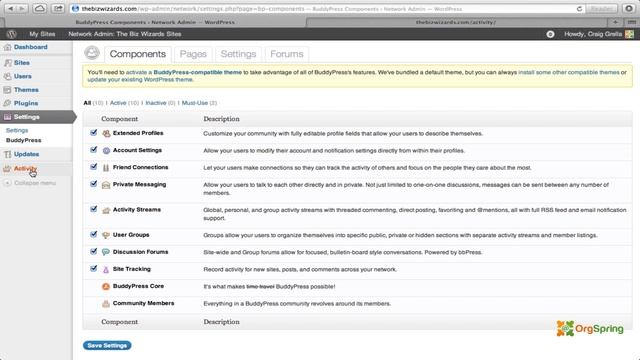Viewport: 640px width, 360px height.
Task: Uncheck the Account Settings checkbox
Action: point(93,150)
